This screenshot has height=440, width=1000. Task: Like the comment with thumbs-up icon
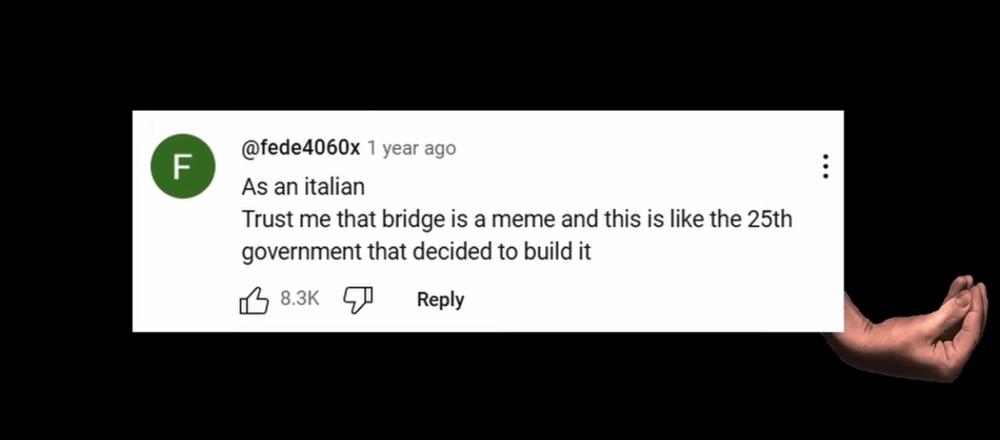tap(253, 300)
